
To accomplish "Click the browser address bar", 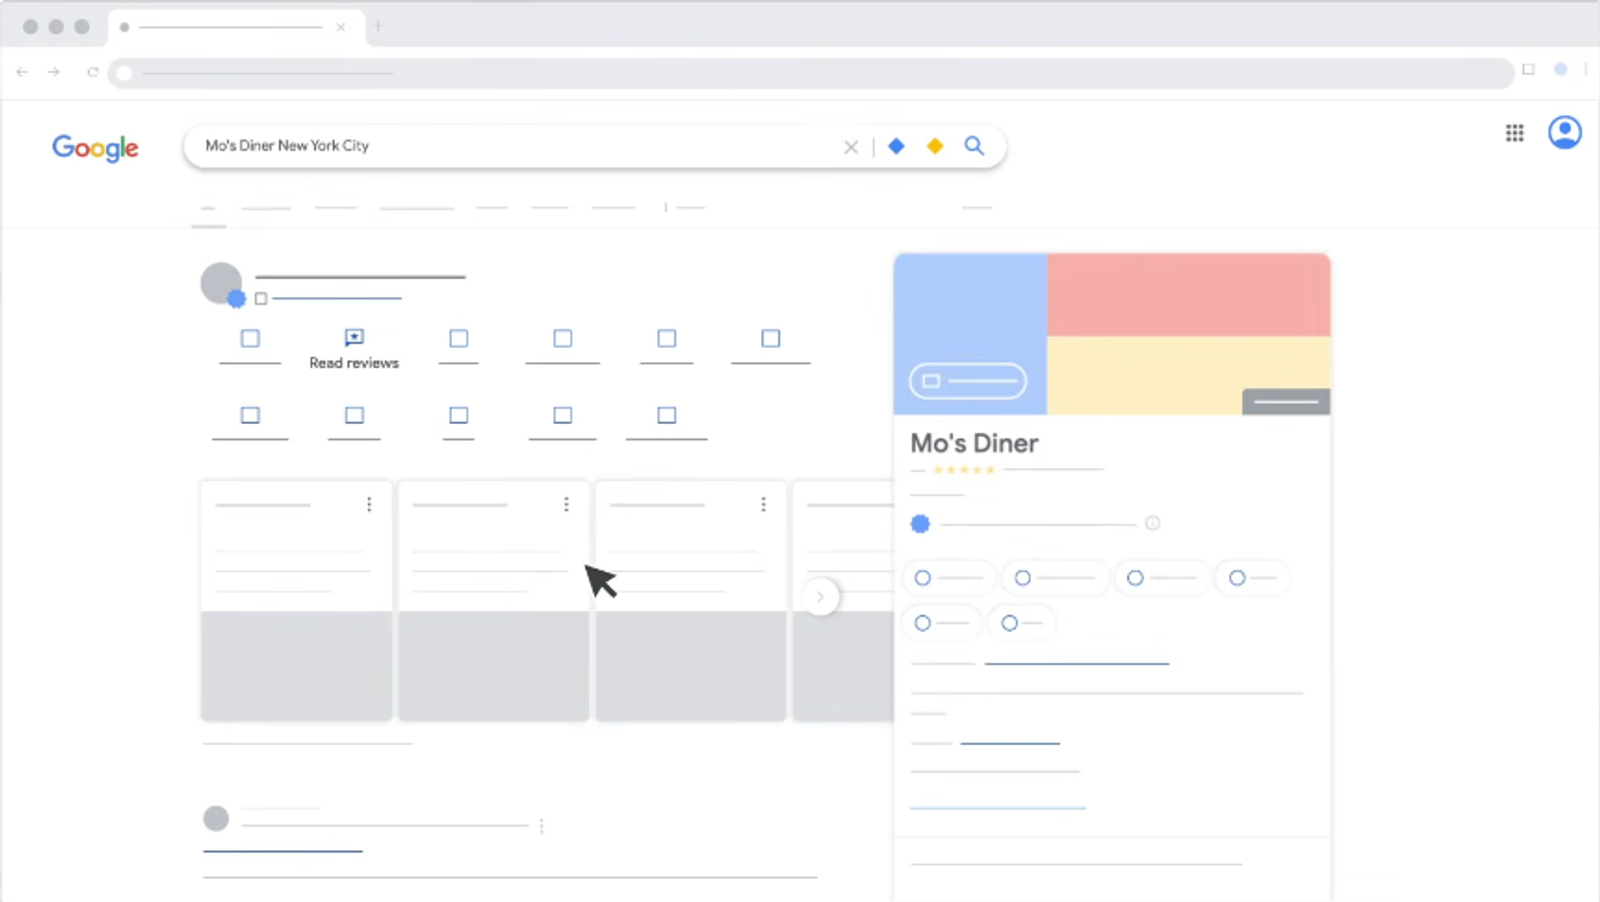I will click(x=811, y=73).
